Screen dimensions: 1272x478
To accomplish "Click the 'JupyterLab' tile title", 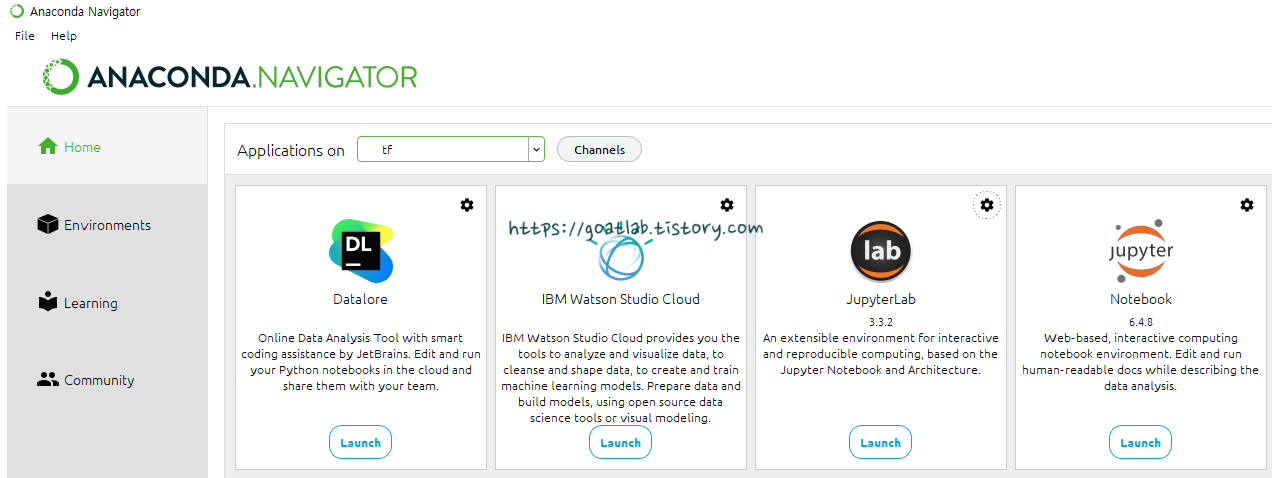I will coord(881,299).
